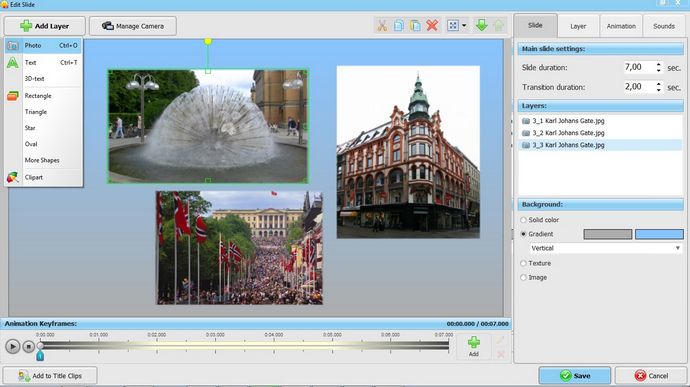This screenshot has width=690, height=387.
Task: Click the Copy icon in toolbar
Action: coord(399,26)
